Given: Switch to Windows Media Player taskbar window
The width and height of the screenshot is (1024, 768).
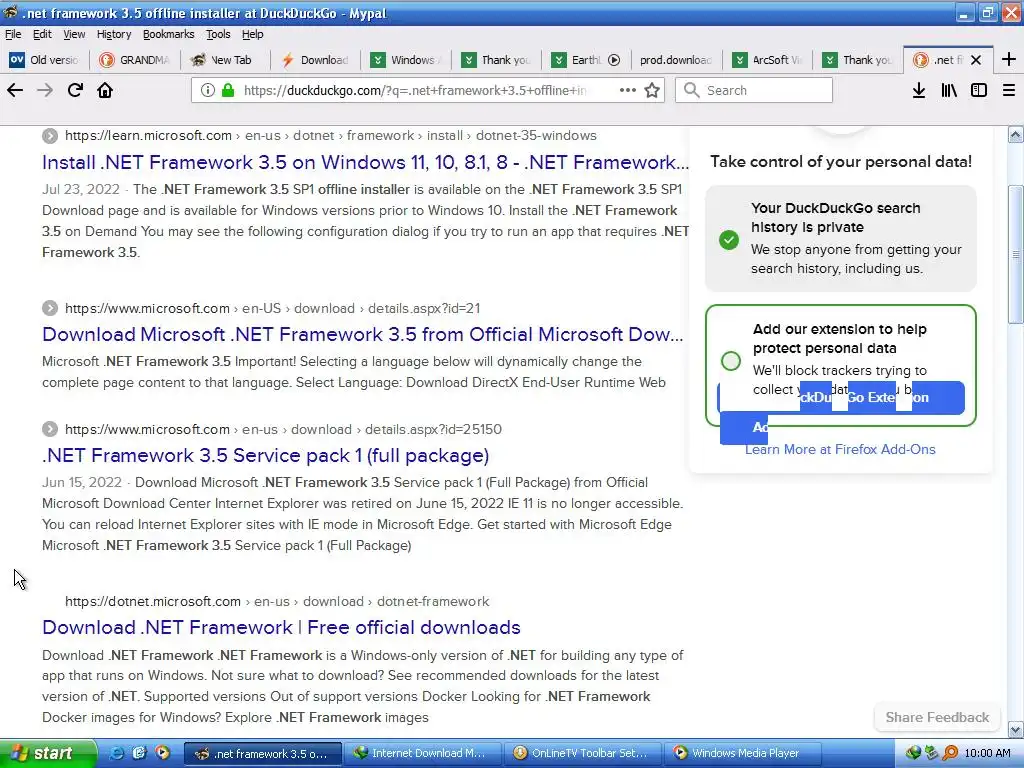Looking at the screenshot, I should point(743,754).
